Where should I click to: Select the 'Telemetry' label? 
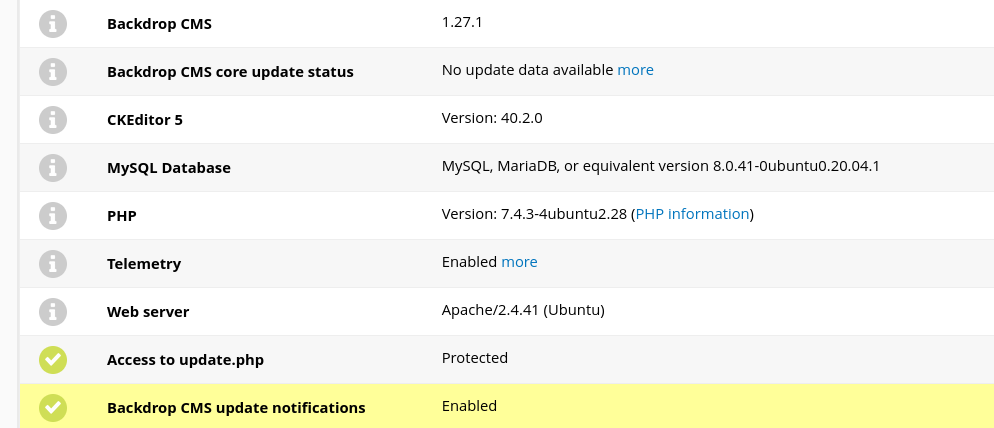[144, 264]
